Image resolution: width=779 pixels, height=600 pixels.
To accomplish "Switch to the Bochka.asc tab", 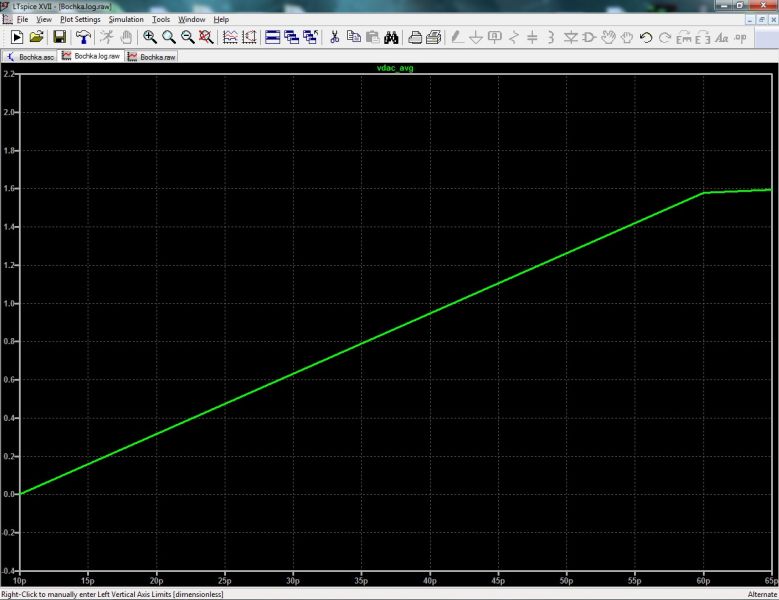I will coord(30,57).
